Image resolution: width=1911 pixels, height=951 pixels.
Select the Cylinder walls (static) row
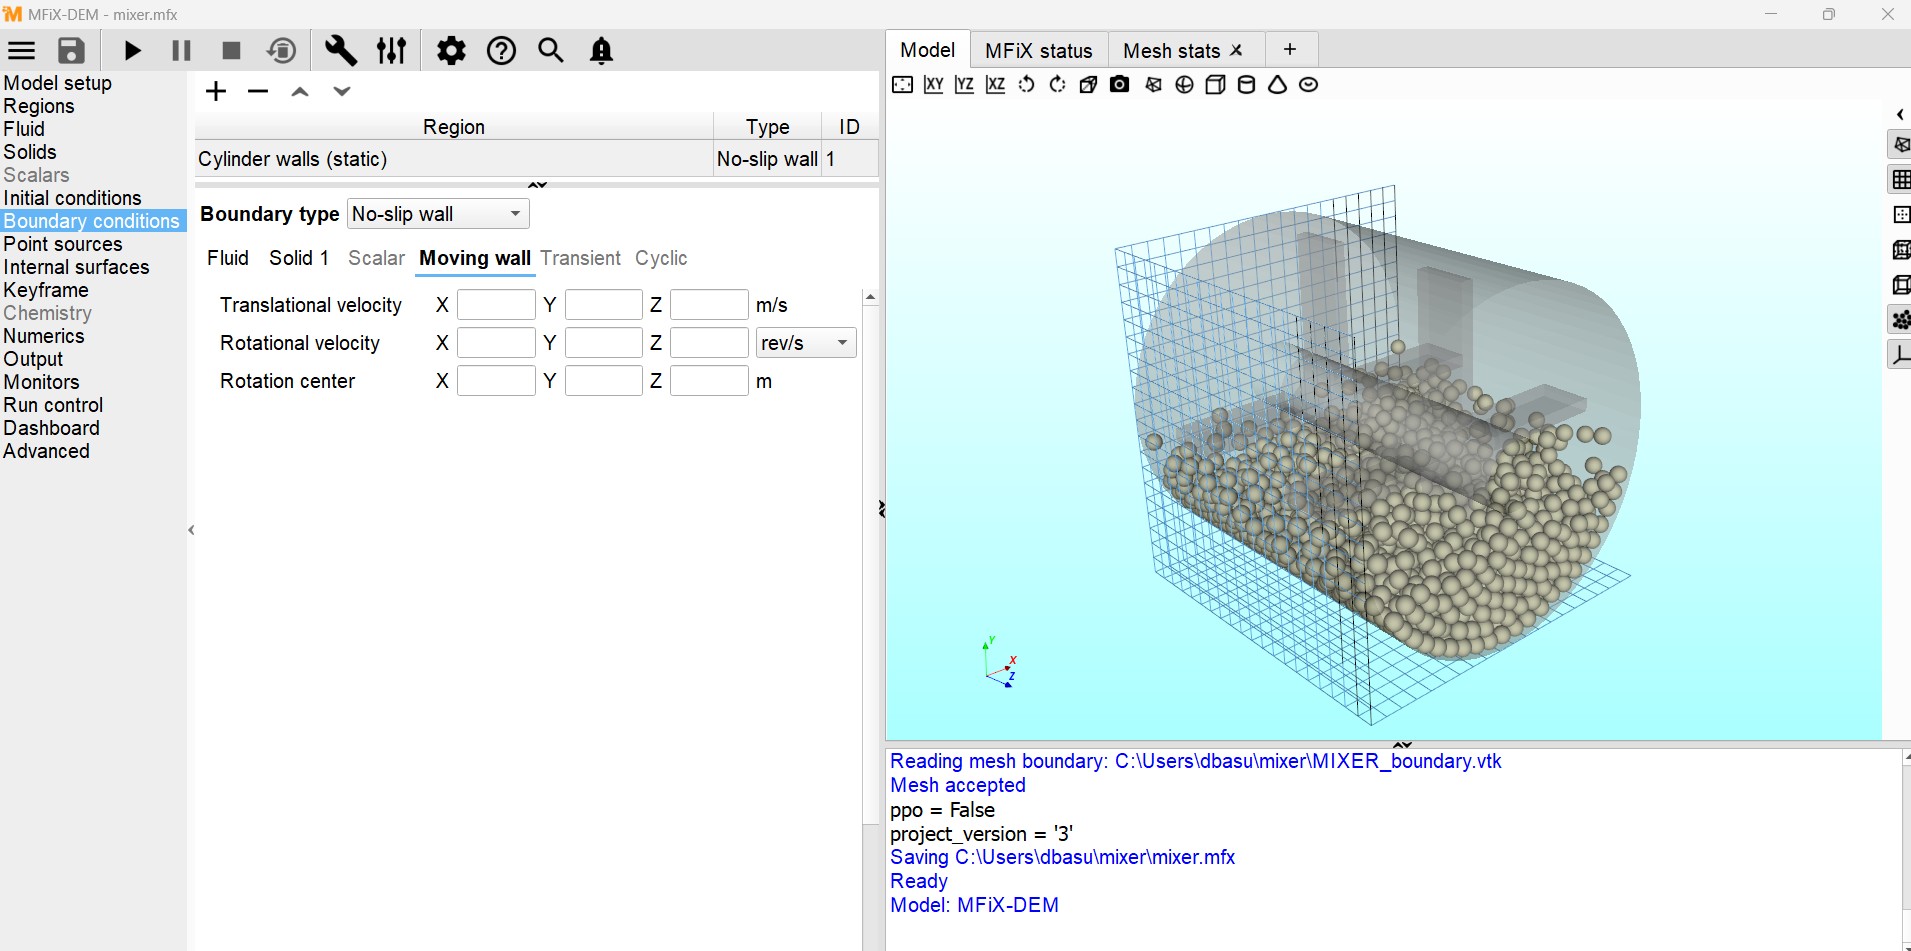(x=537, y=159)
